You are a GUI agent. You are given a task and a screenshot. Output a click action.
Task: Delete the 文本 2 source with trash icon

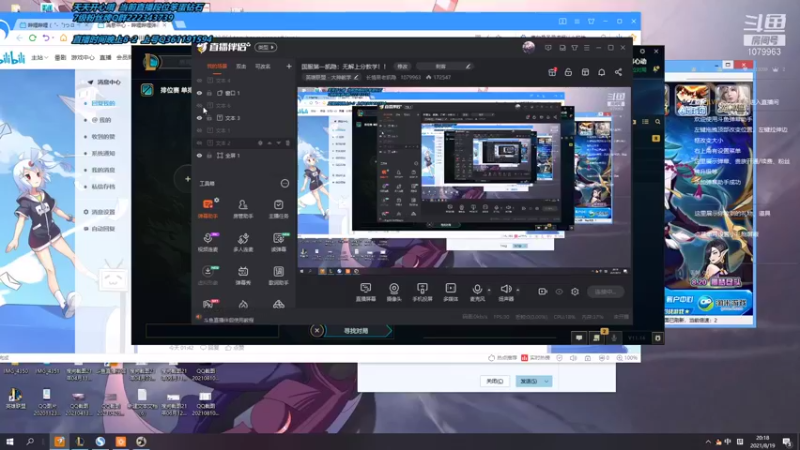pos(288,143)
